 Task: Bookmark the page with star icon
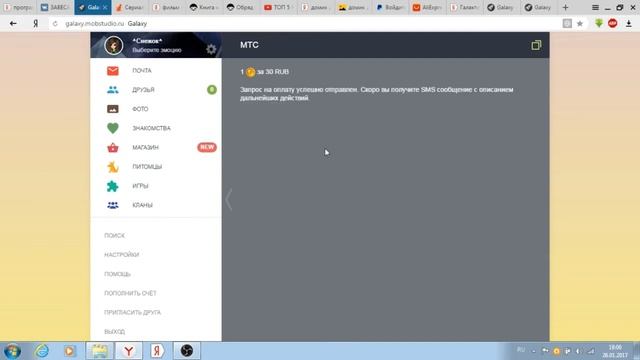(x=580, y=24)
